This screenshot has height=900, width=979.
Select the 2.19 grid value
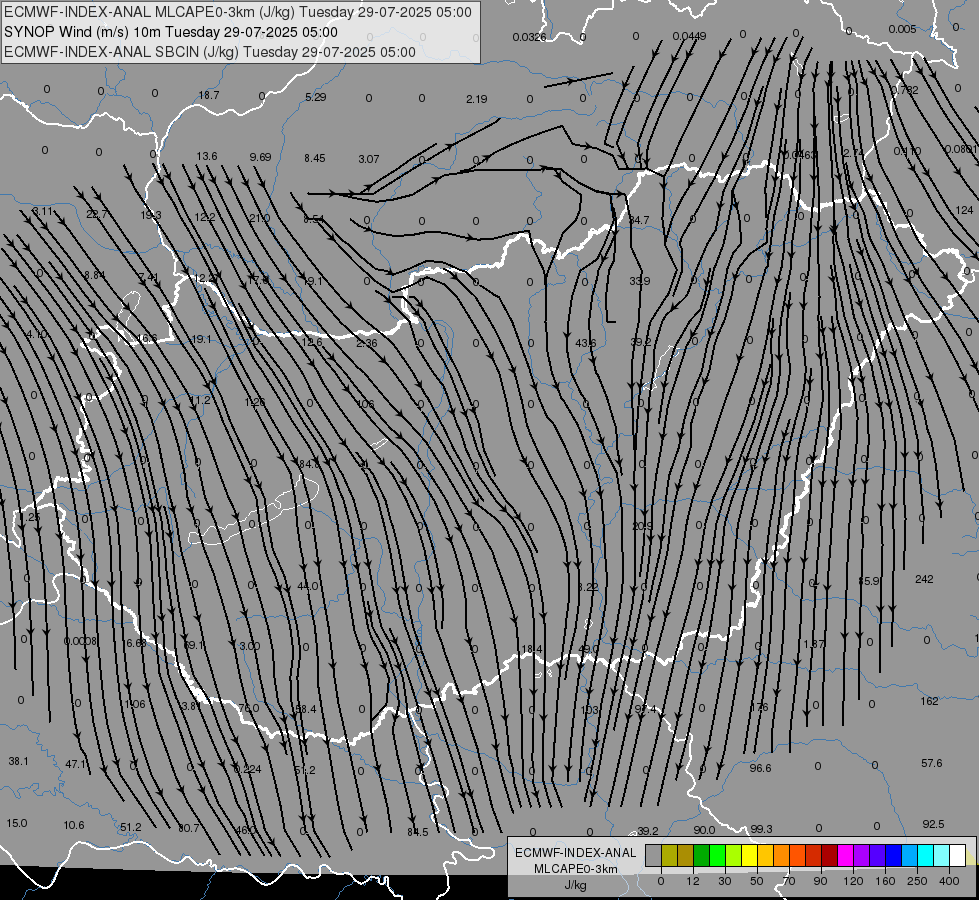476,99
